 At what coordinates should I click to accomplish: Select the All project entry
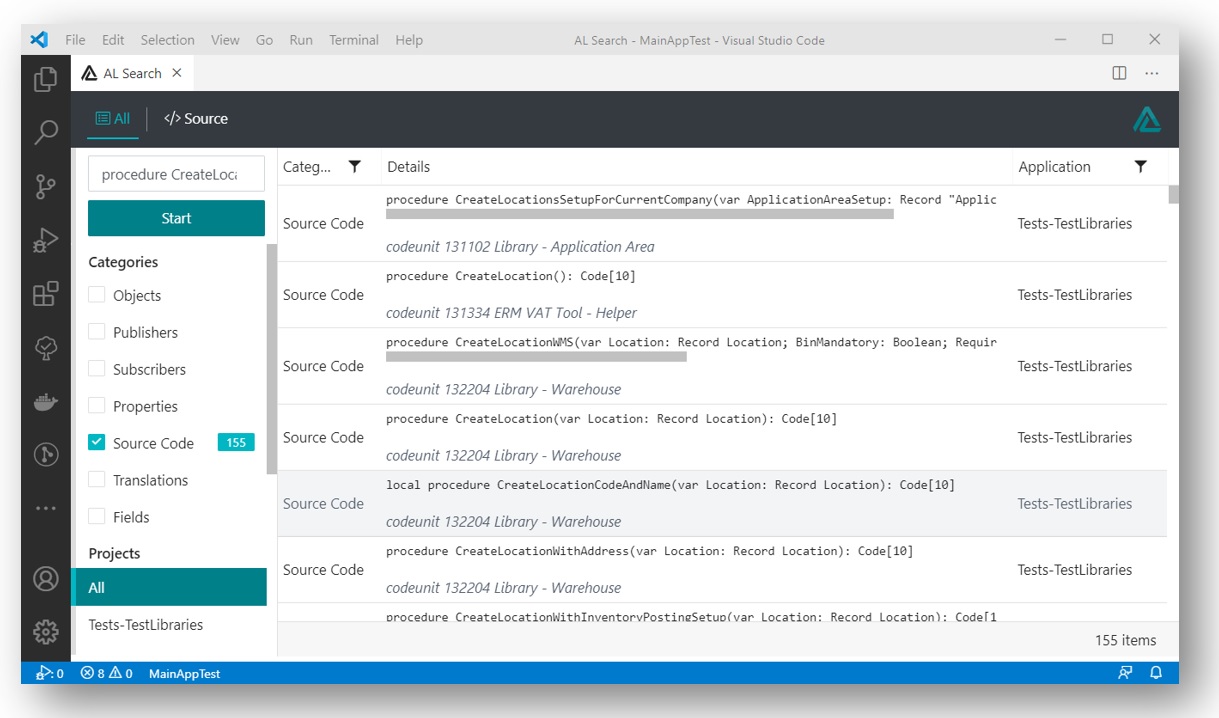point(169,587)
